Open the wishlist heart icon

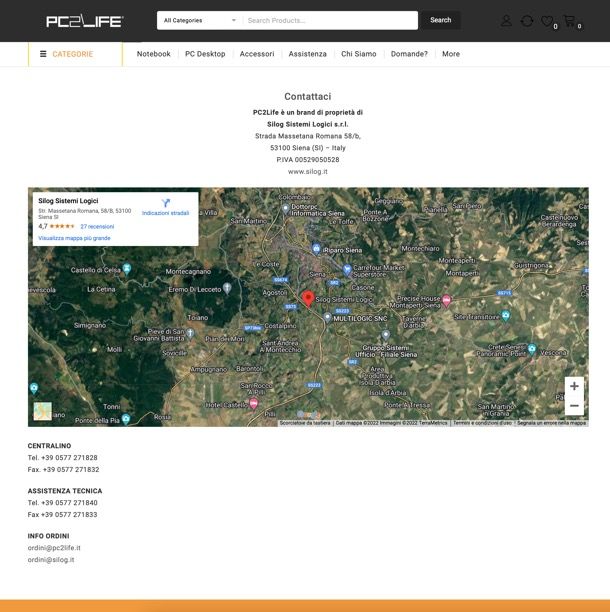click(x=547, y=21)
